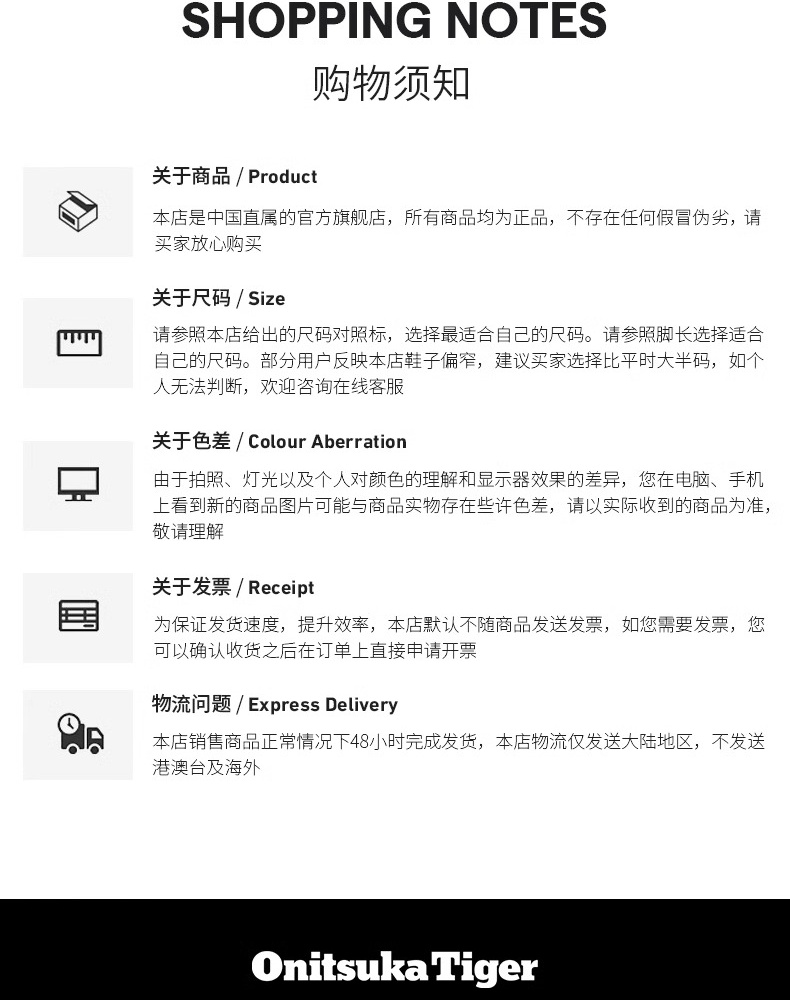Image resolution: width=790 pixels, height=1000 pixels.
Task: Click the monitor colour aberration icon
Action: [78, 484]
